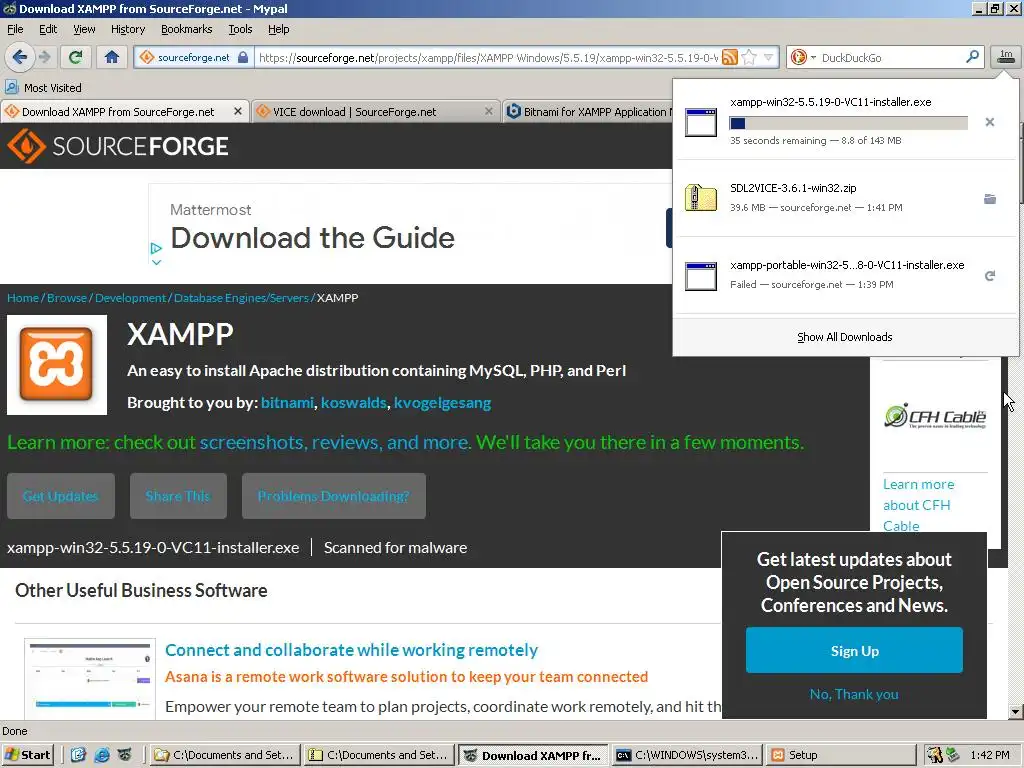Open containing folder for SDL2VICE-3.6.1-win32.zip
This screenshot has height=768, width=1024.
(989, 199)
